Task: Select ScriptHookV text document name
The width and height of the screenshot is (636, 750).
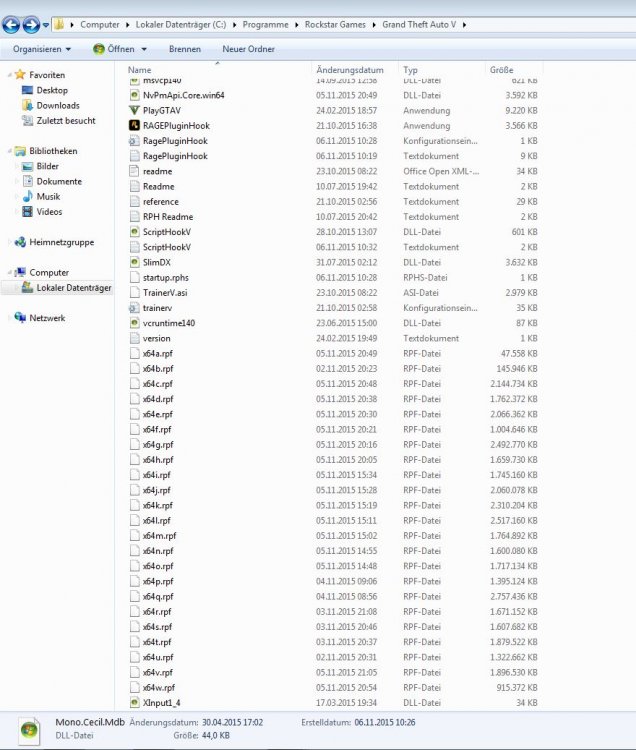Action: (166, 247)
